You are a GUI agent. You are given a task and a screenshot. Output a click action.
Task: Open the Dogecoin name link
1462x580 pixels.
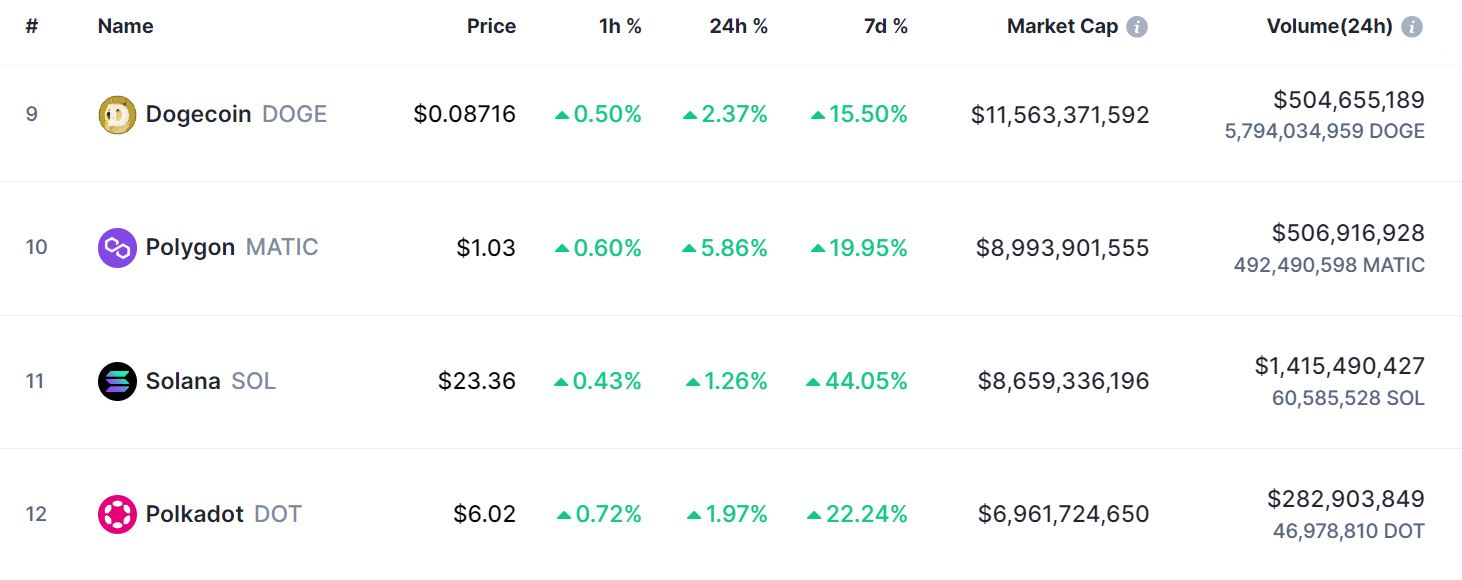click(x=198, y=115)
